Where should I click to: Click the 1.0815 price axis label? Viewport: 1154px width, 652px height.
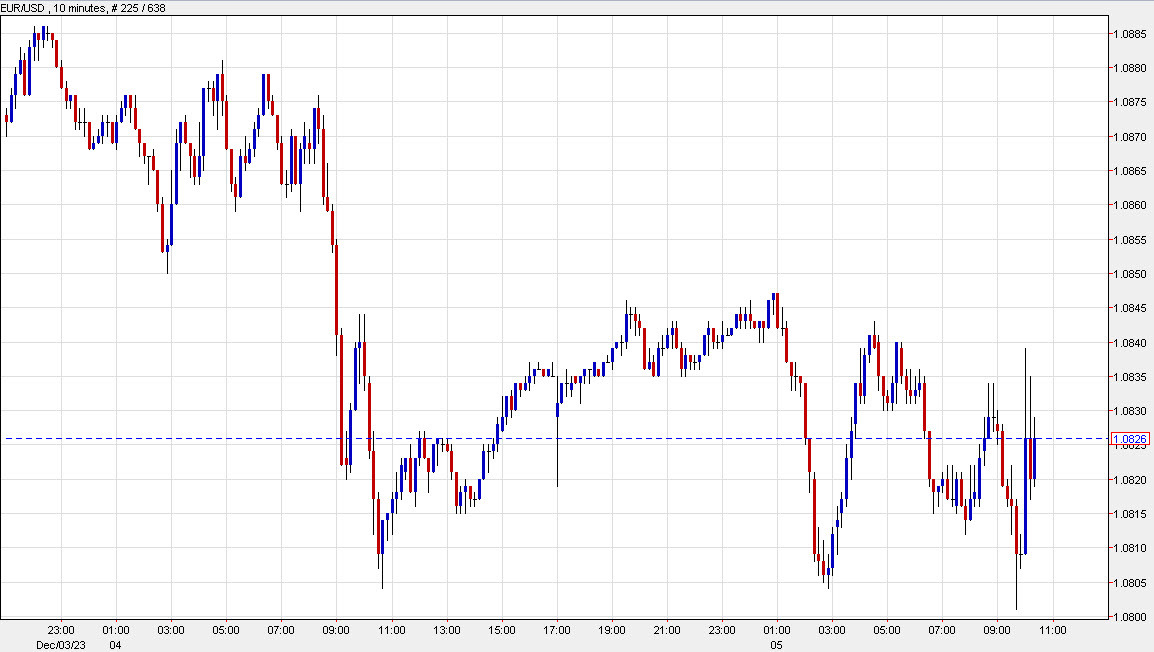pos(1130,514)
